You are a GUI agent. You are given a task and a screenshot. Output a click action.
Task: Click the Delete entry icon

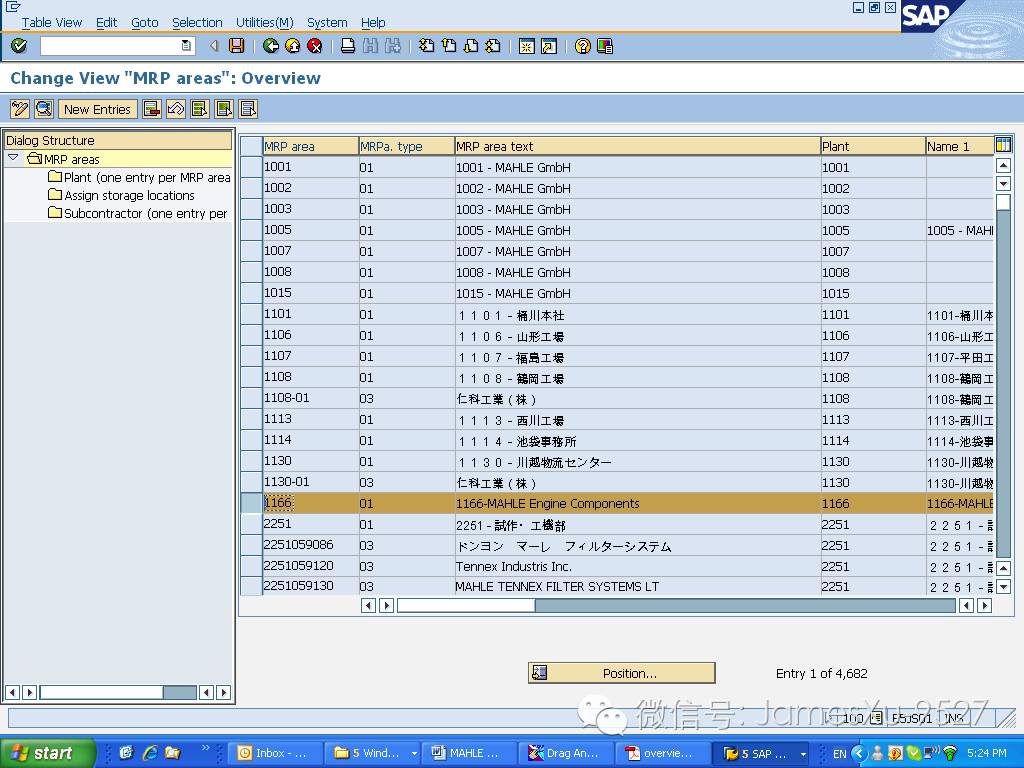(x=152, y=109)
